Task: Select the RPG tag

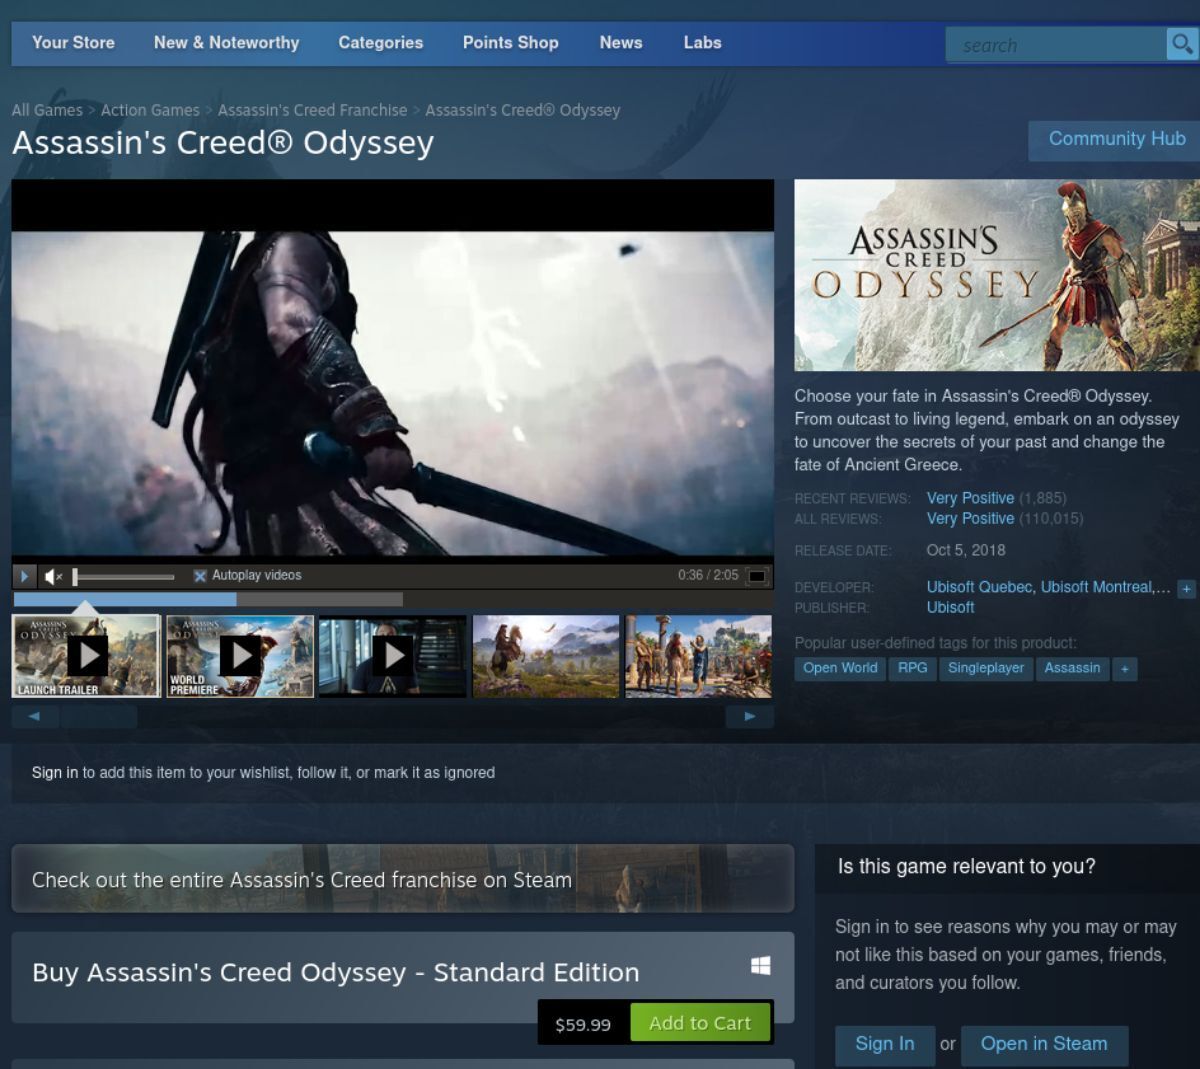Action: coord(912,669)
